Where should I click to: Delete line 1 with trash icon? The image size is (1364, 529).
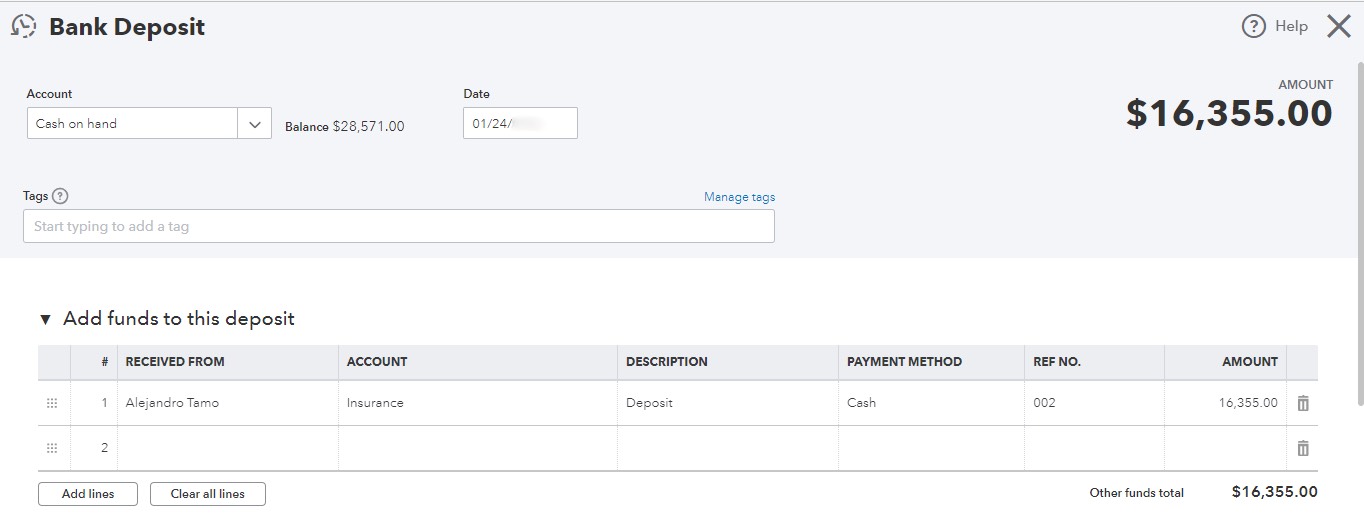pyautogui.click(x=1302, y=403)
